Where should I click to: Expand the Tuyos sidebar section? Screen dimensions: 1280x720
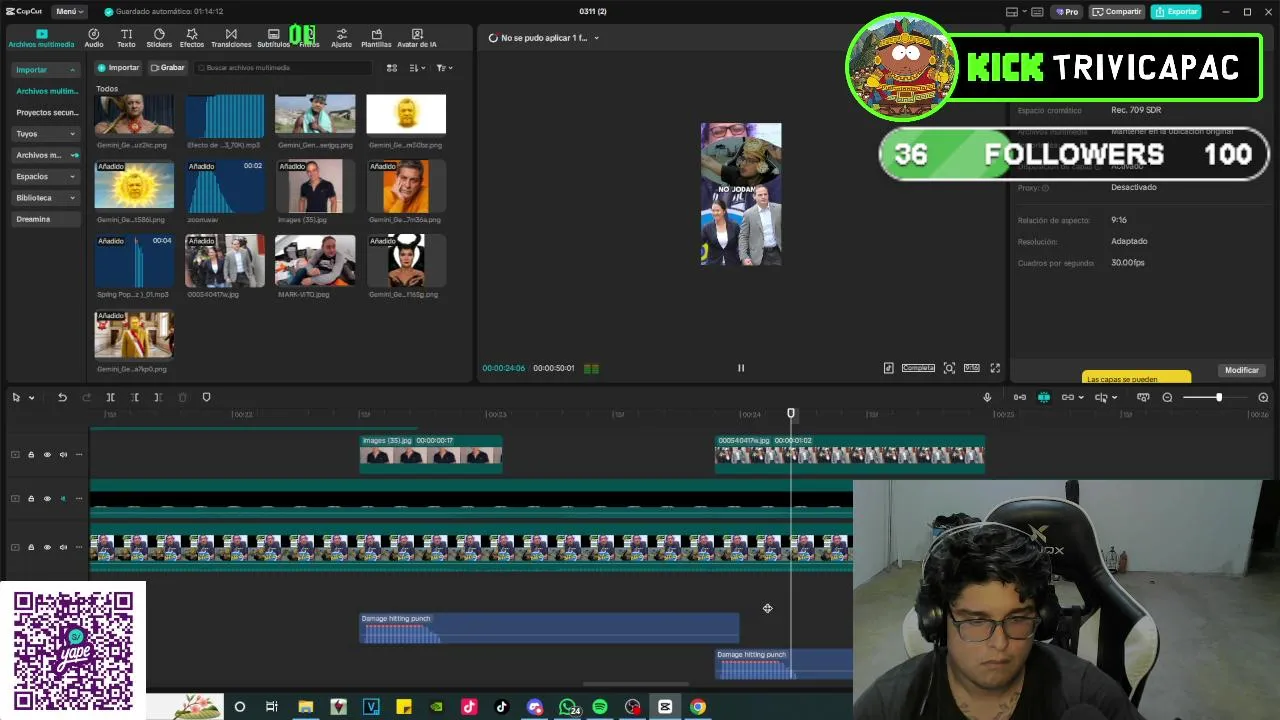tap(45, 133)
